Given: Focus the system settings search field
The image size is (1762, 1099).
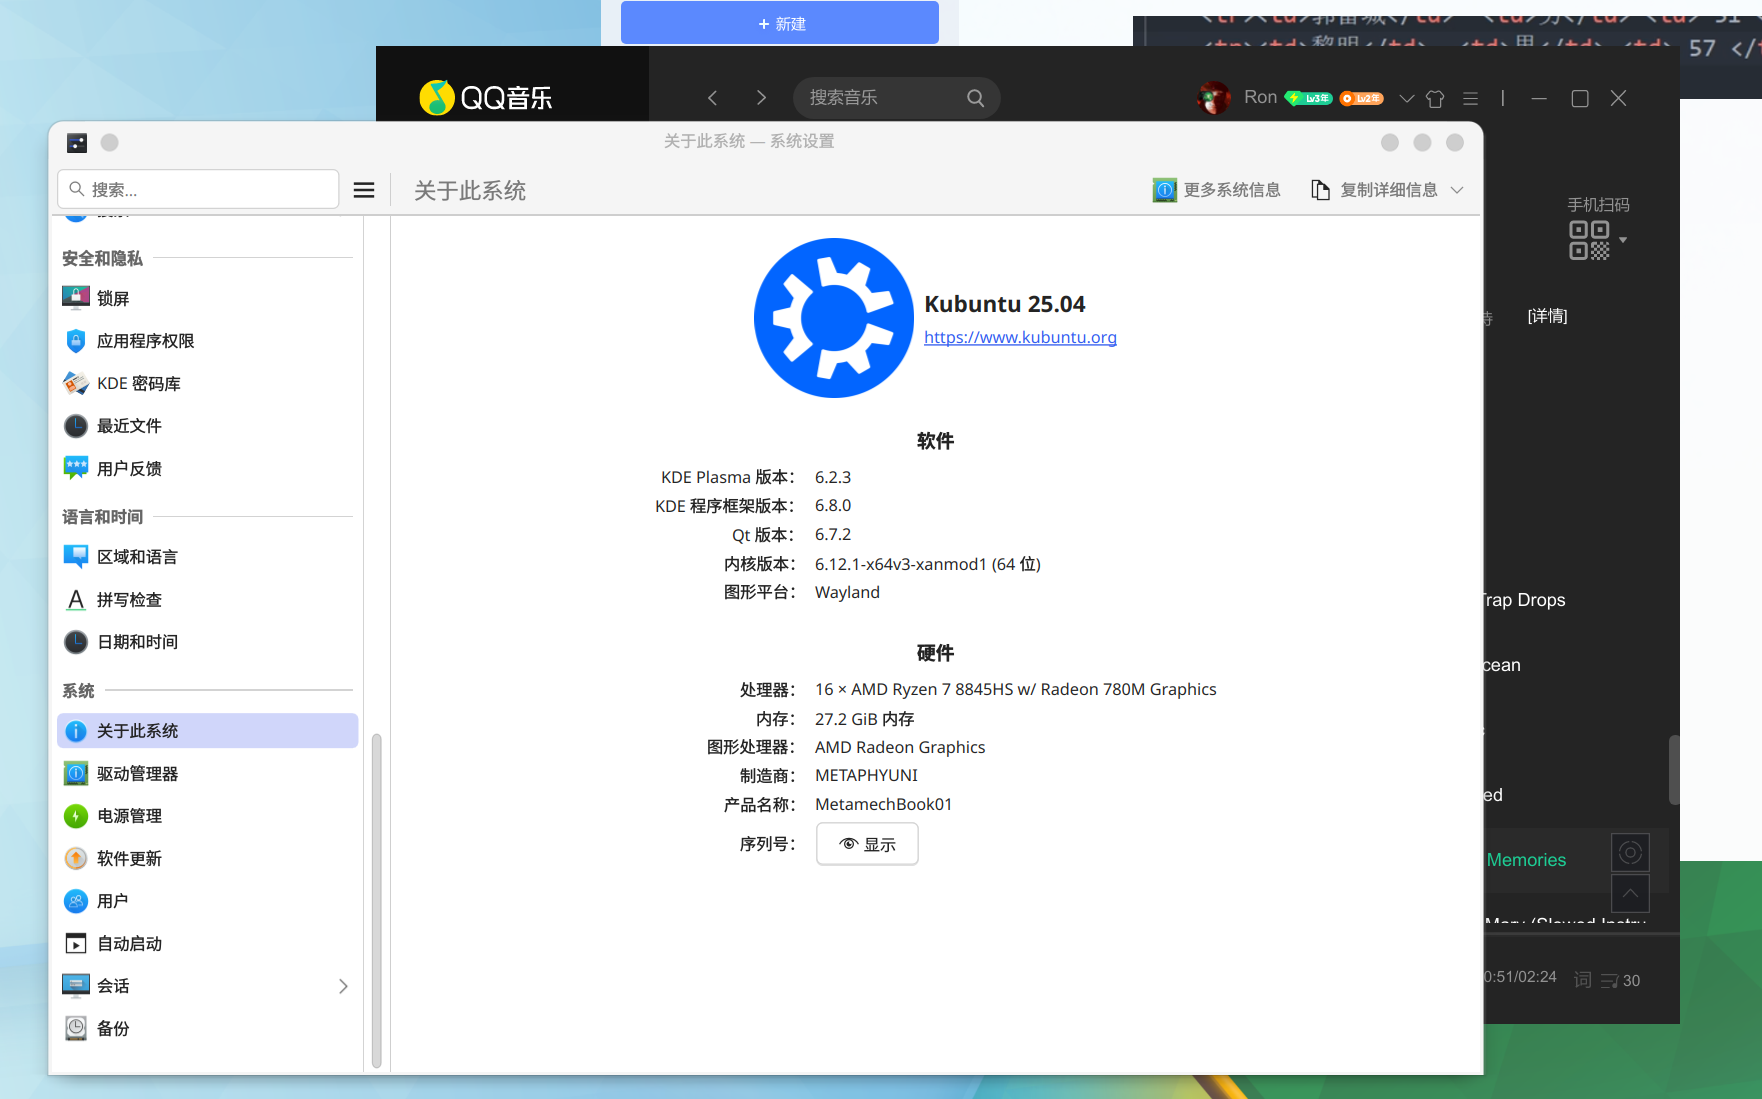Looking at the screenshot, I should (x=198, y=189).
